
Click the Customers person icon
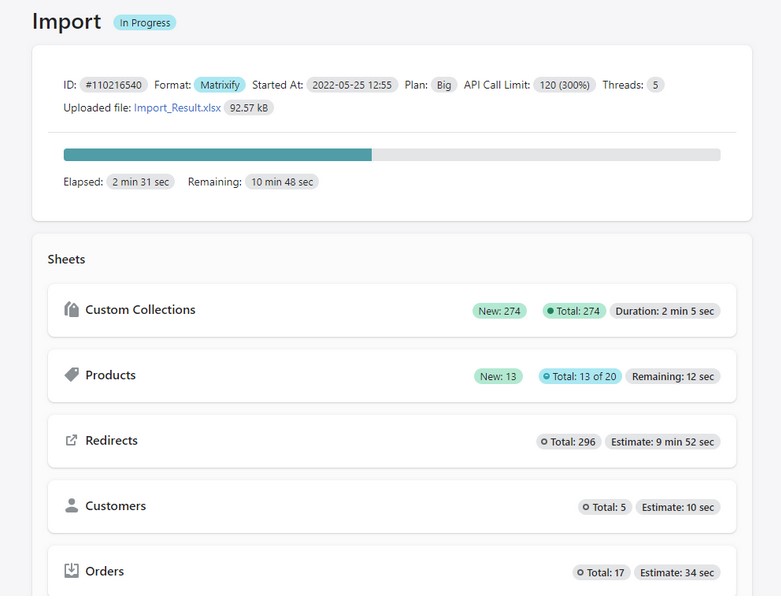pyautogui.click(x=71, y=505)
